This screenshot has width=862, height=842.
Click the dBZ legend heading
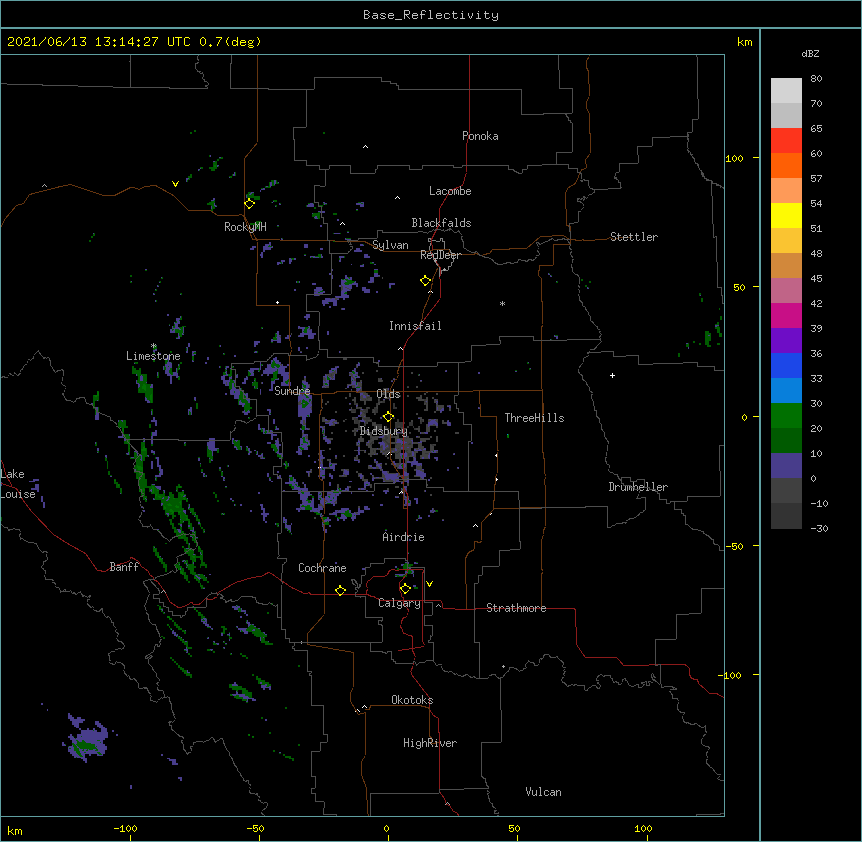(x=810, y=54)
